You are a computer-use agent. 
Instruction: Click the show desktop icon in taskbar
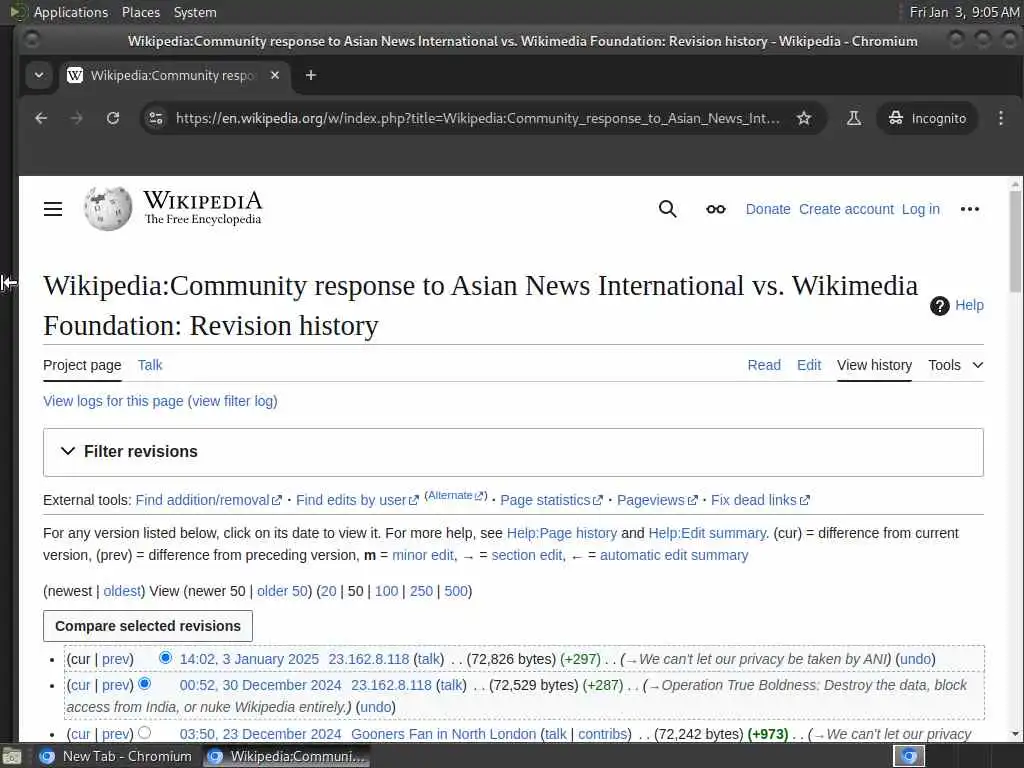(x=11, y=757)
